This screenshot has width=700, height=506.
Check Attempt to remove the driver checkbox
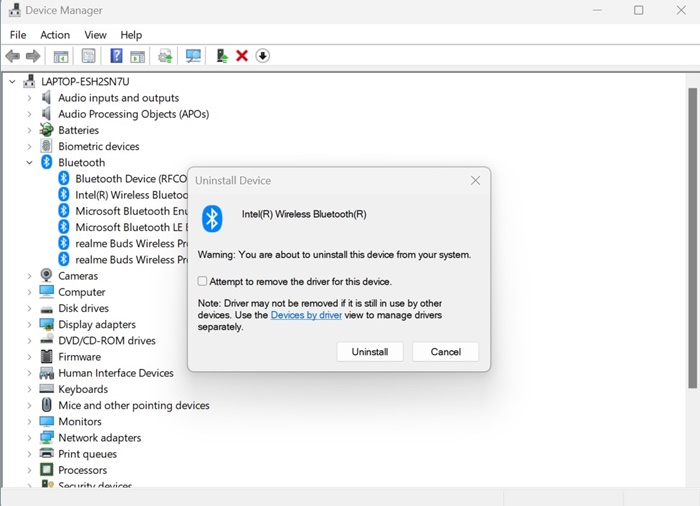point(202,281)
